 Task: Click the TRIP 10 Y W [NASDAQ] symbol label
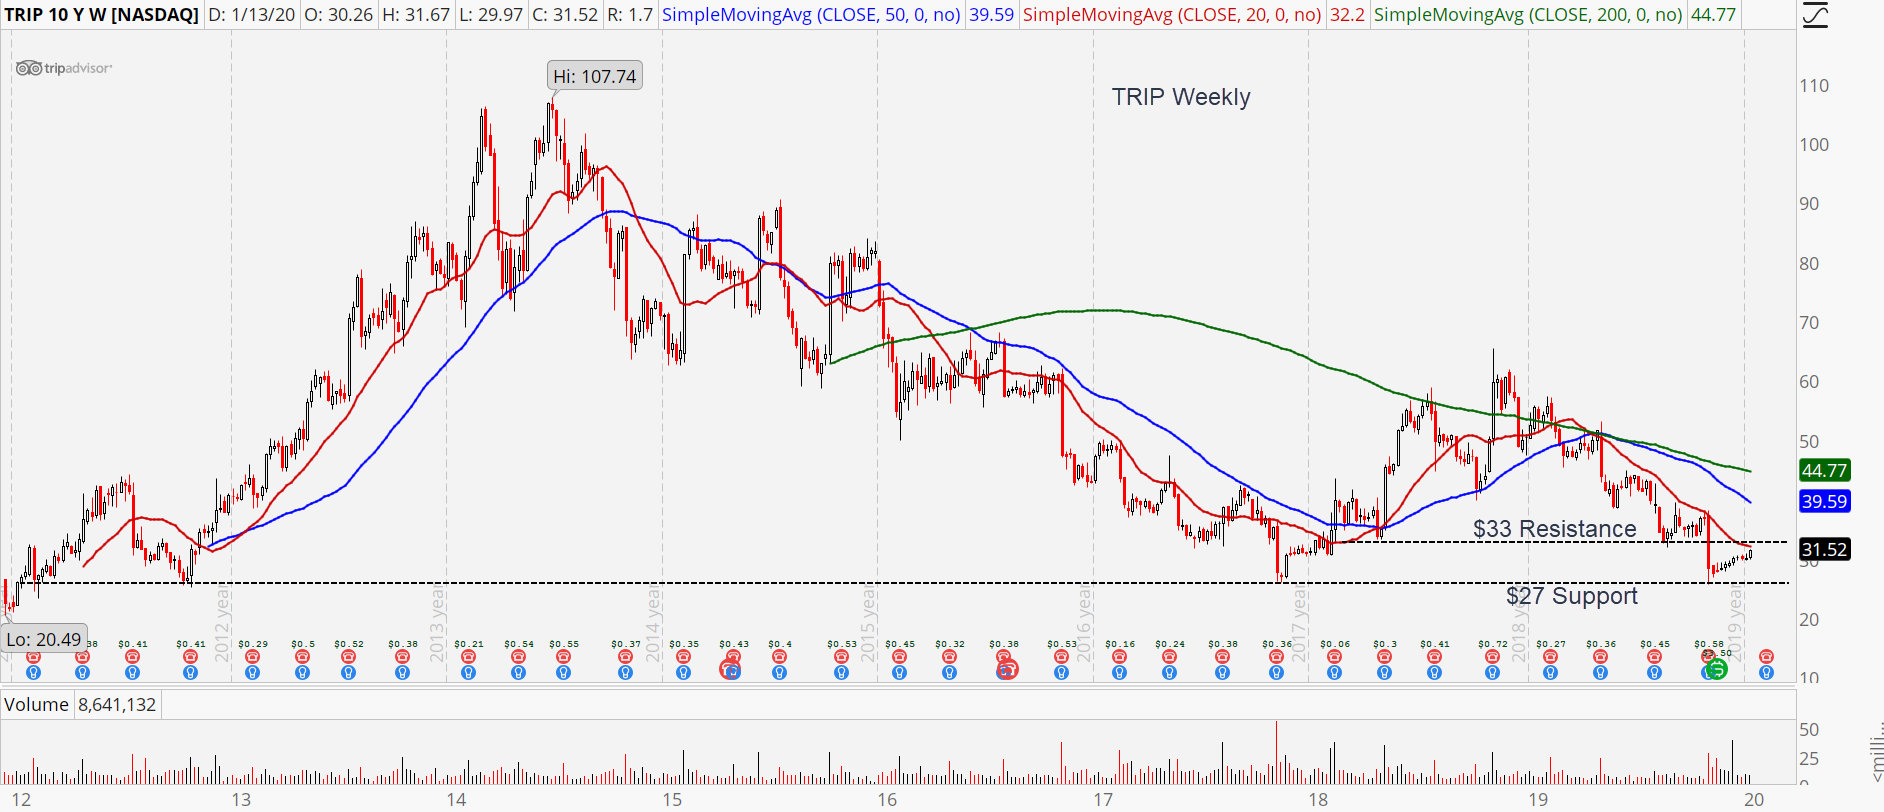(x=101, y=15)
